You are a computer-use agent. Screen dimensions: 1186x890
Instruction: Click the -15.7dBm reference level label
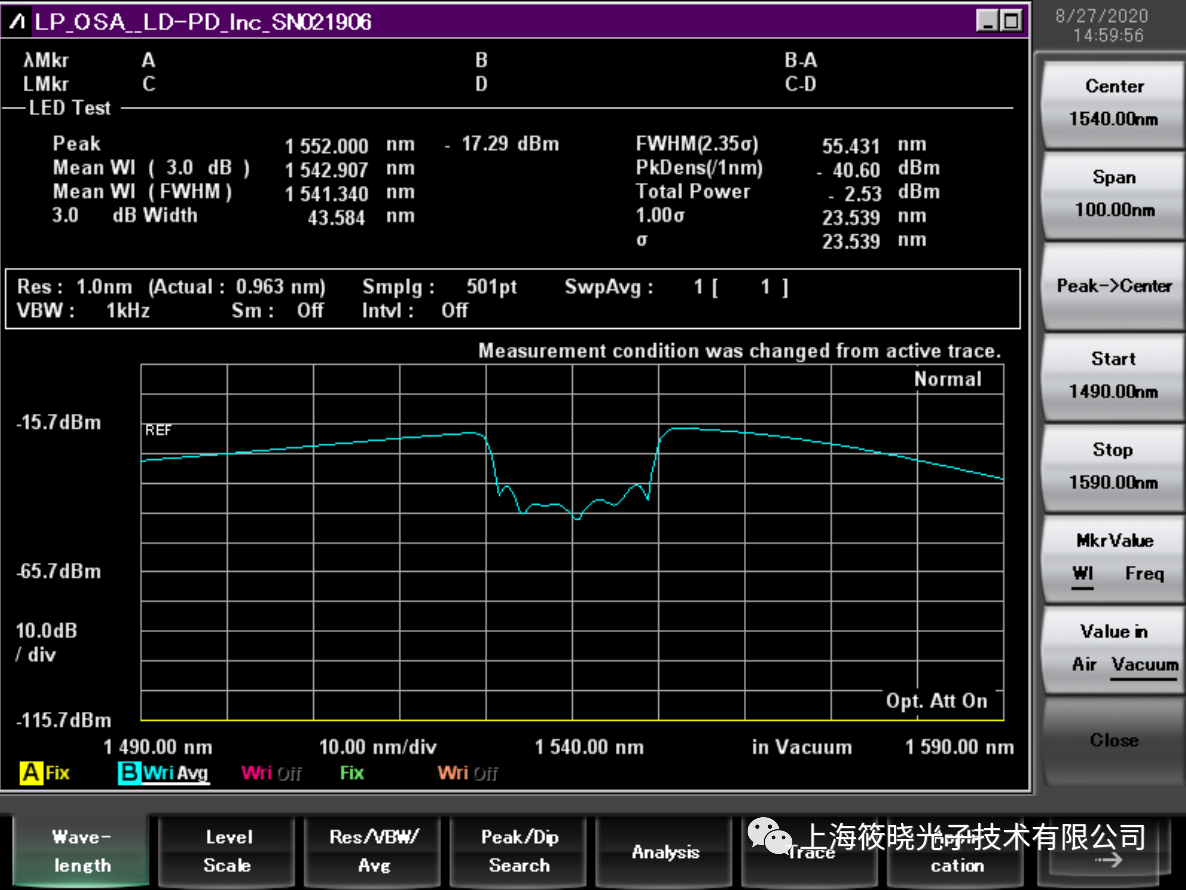(59, 422)
